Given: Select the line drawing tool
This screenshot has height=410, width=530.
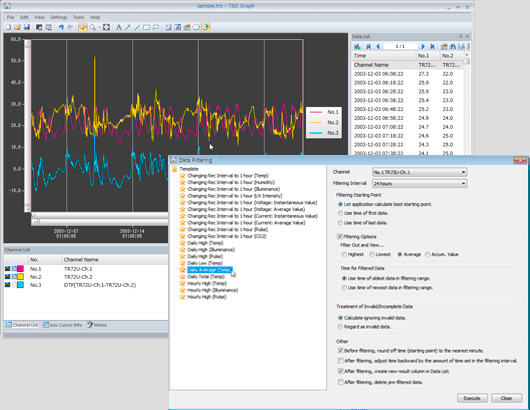Looking at the screenshot, I should 137,27.
